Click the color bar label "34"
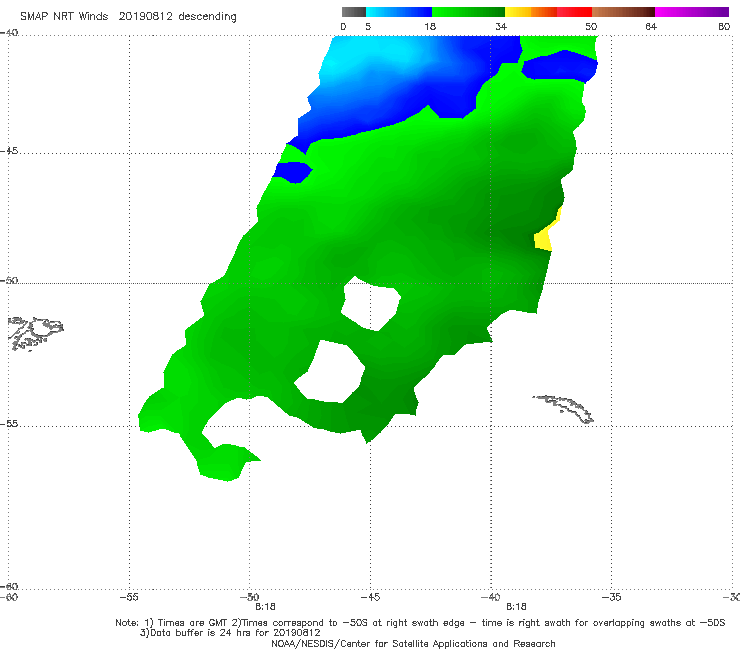The image size is (740, 650). pyautogui.click(x=501, y=26)
